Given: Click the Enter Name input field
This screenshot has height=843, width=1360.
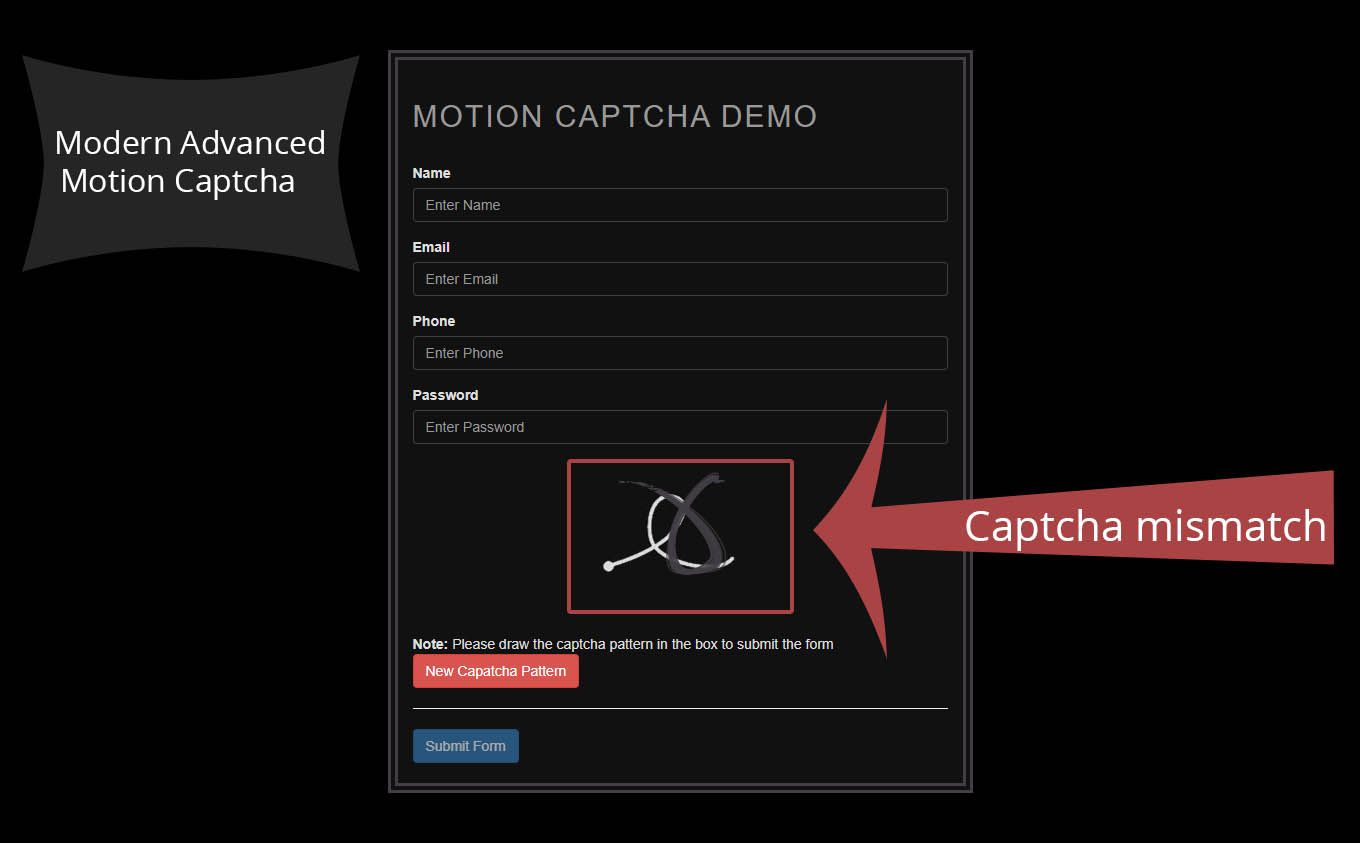Looking at the screenshot, I should click(679, 205).
